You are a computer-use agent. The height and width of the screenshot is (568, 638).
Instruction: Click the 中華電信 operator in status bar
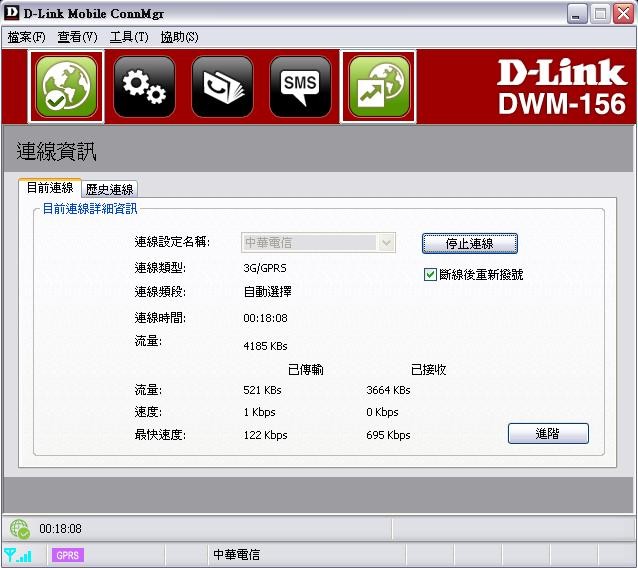tap(236, 555)
